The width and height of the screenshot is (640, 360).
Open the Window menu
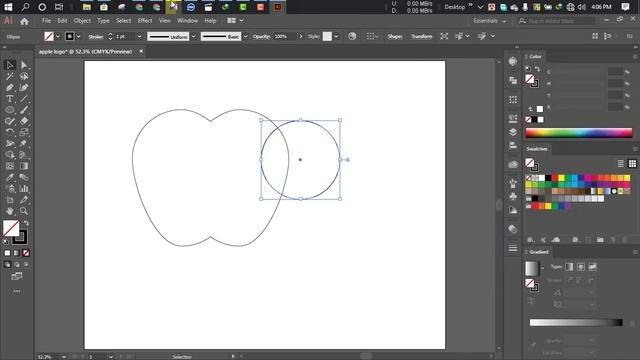187,20
